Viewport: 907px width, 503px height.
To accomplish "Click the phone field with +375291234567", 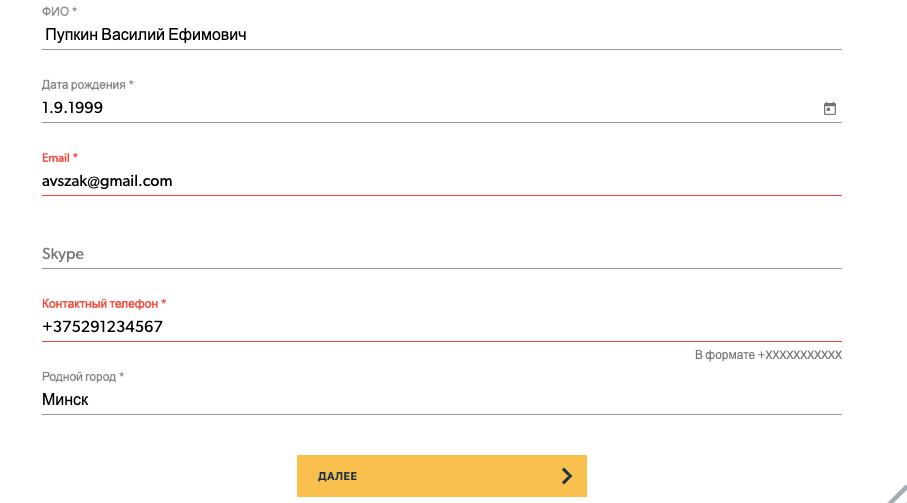I will click(441, 327).
